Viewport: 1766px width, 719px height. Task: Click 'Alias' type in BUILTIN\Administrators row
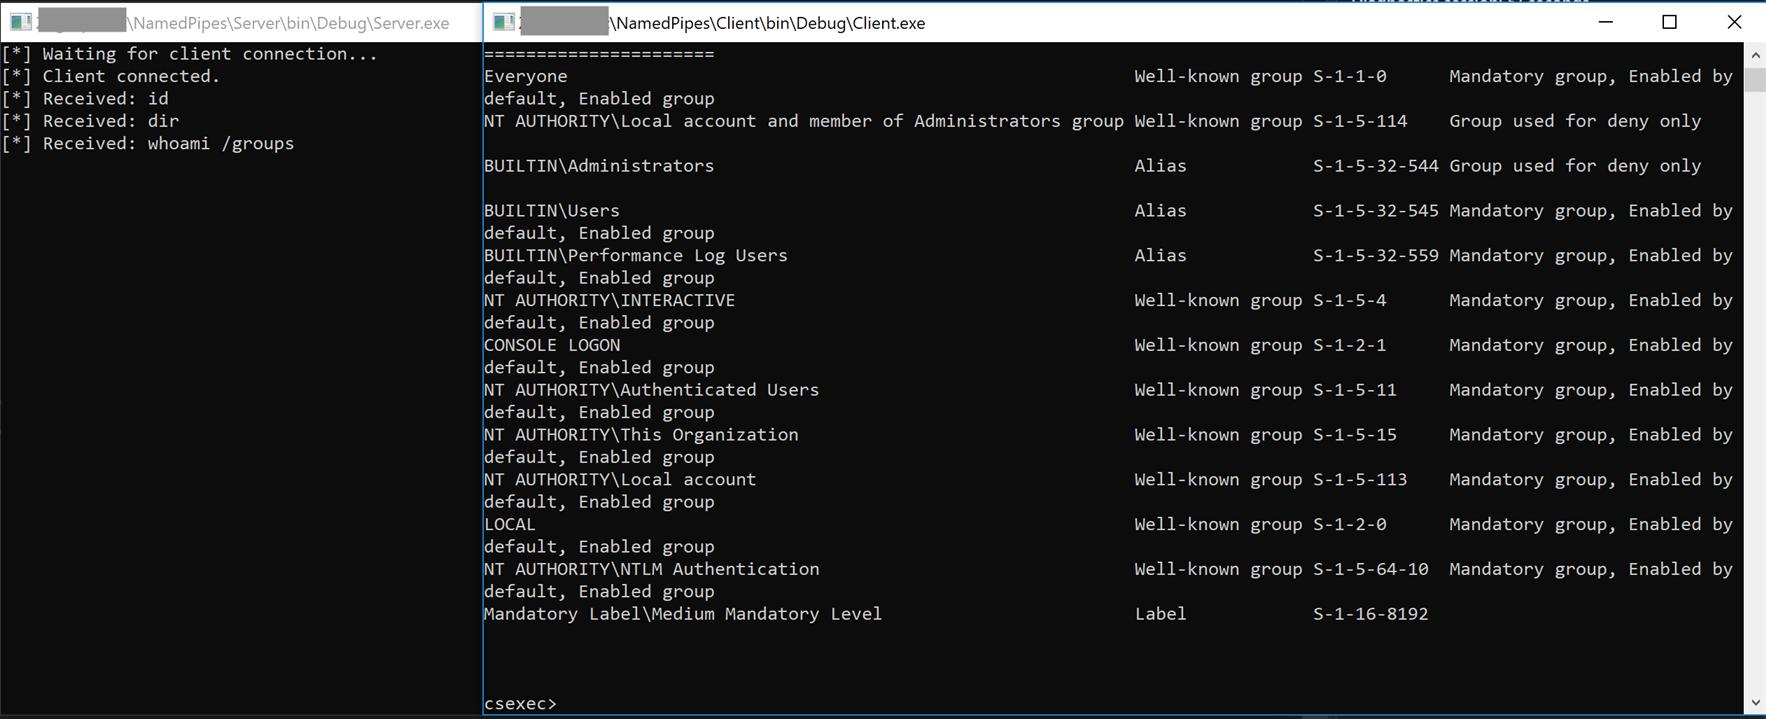(1161, 166)
